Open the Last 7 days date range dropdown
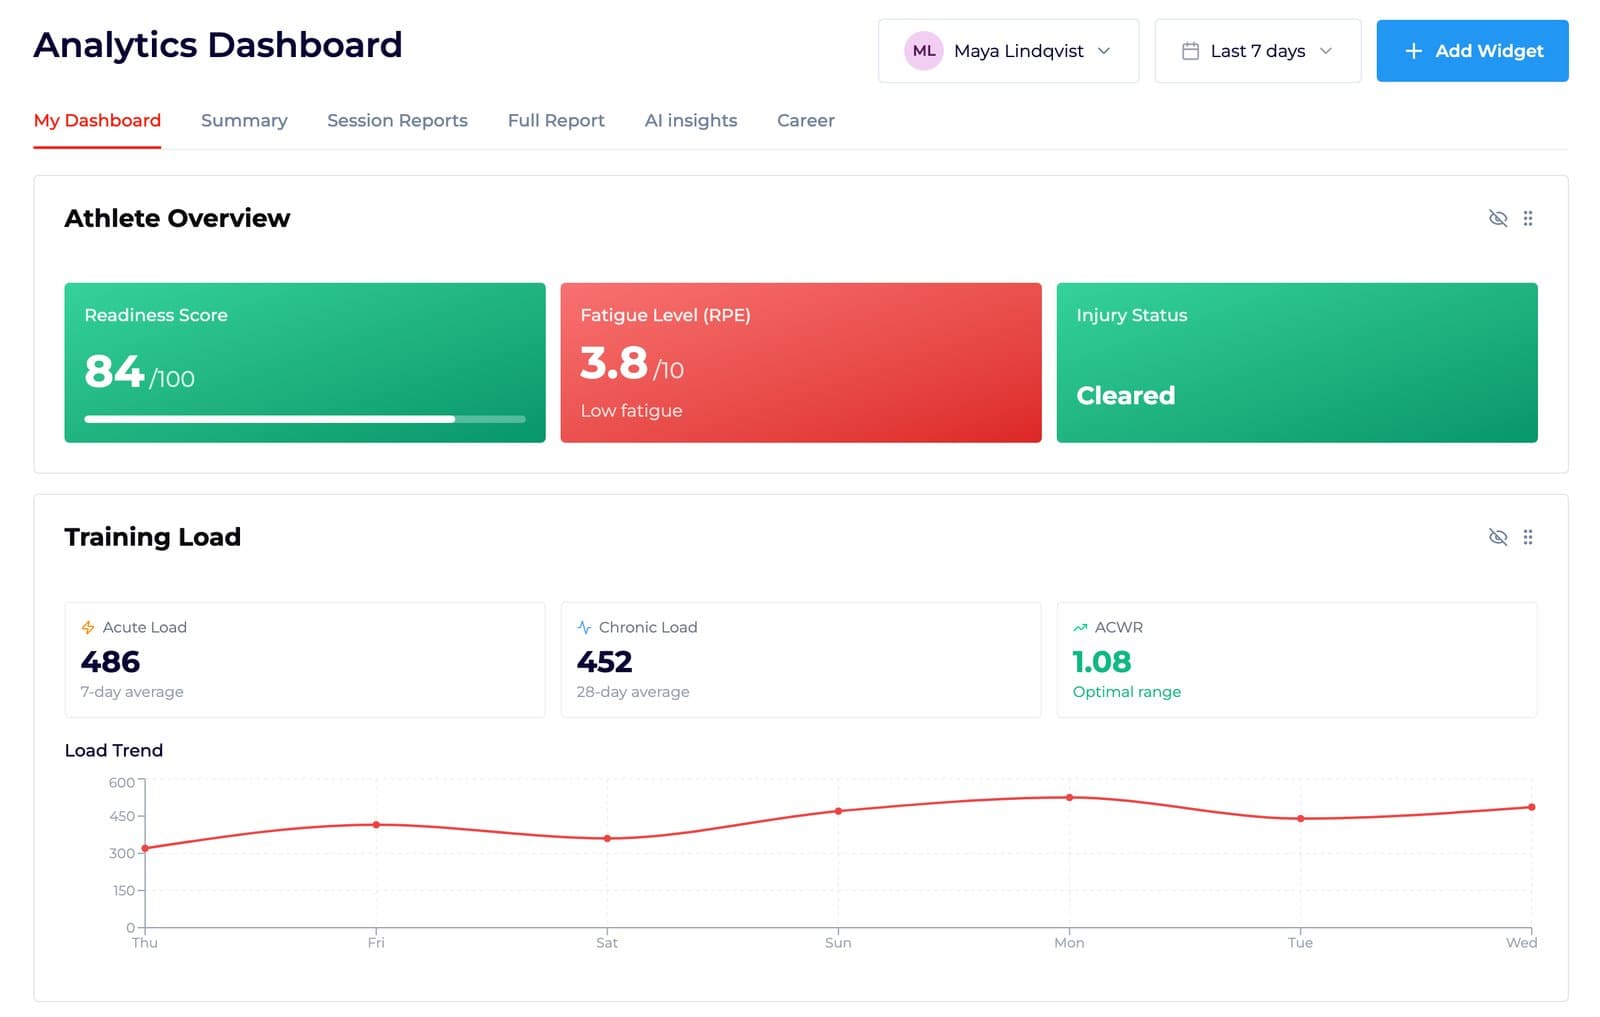The height and width of the screenshot is (1017, 1600). tap(1257, 51)
